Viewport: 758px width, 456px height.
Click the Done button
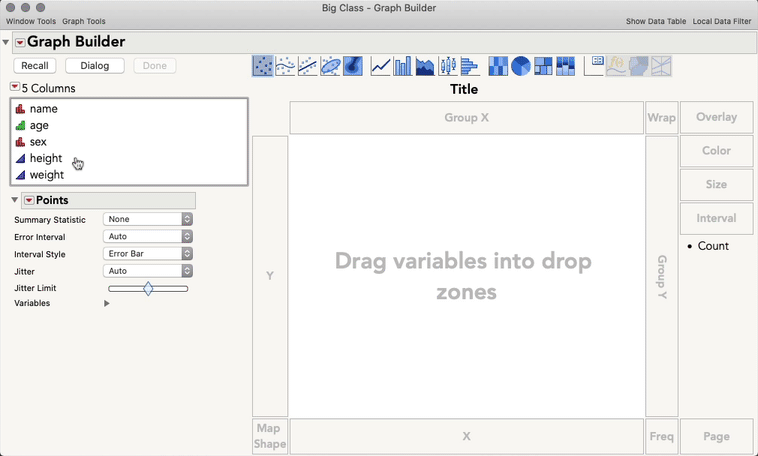(x=155, y=66)
